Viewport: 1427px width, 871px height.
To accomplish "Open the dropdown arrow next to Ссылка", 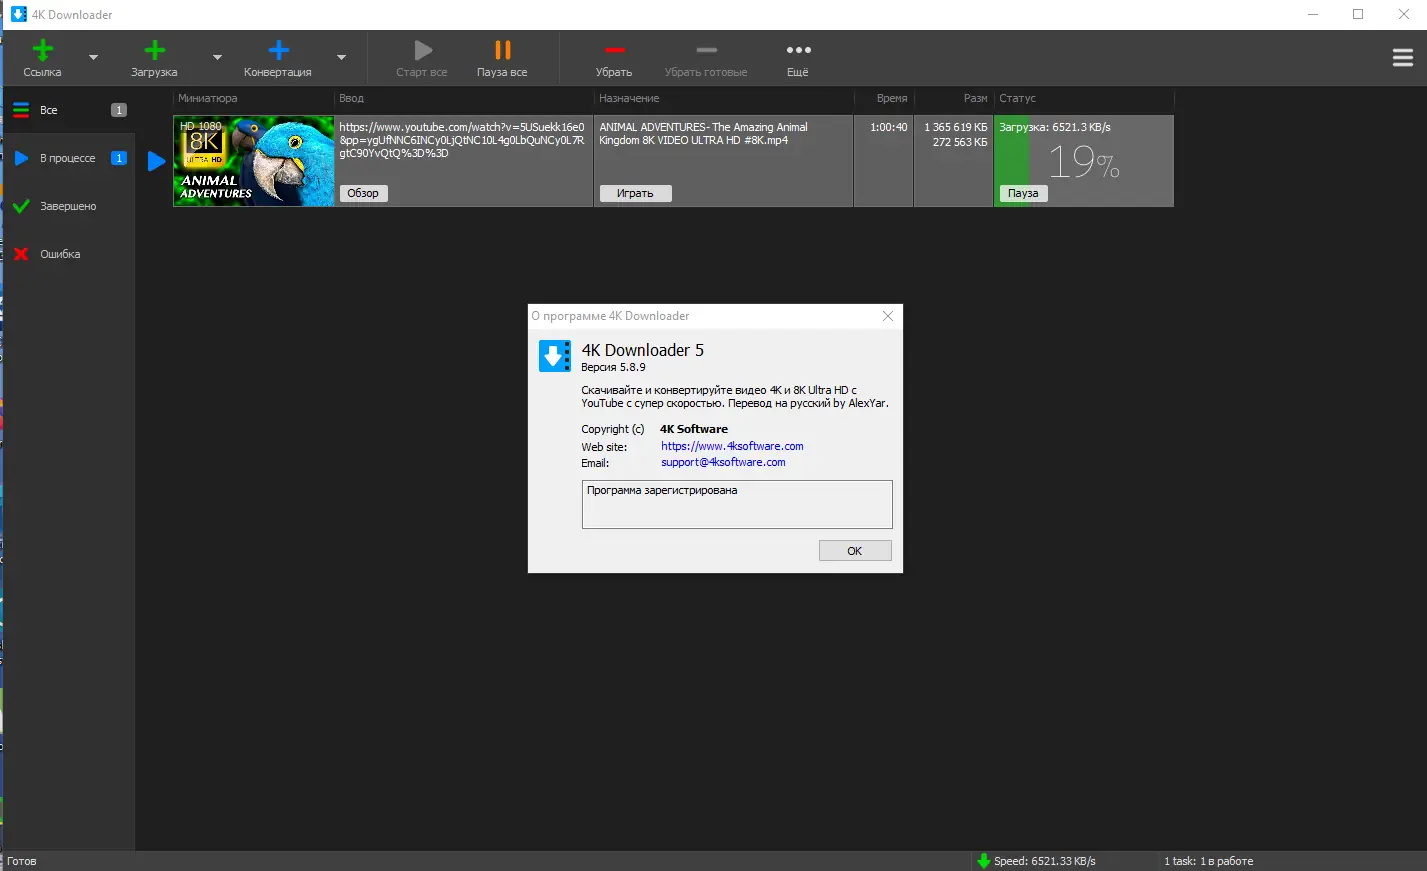I will [93, 58].
